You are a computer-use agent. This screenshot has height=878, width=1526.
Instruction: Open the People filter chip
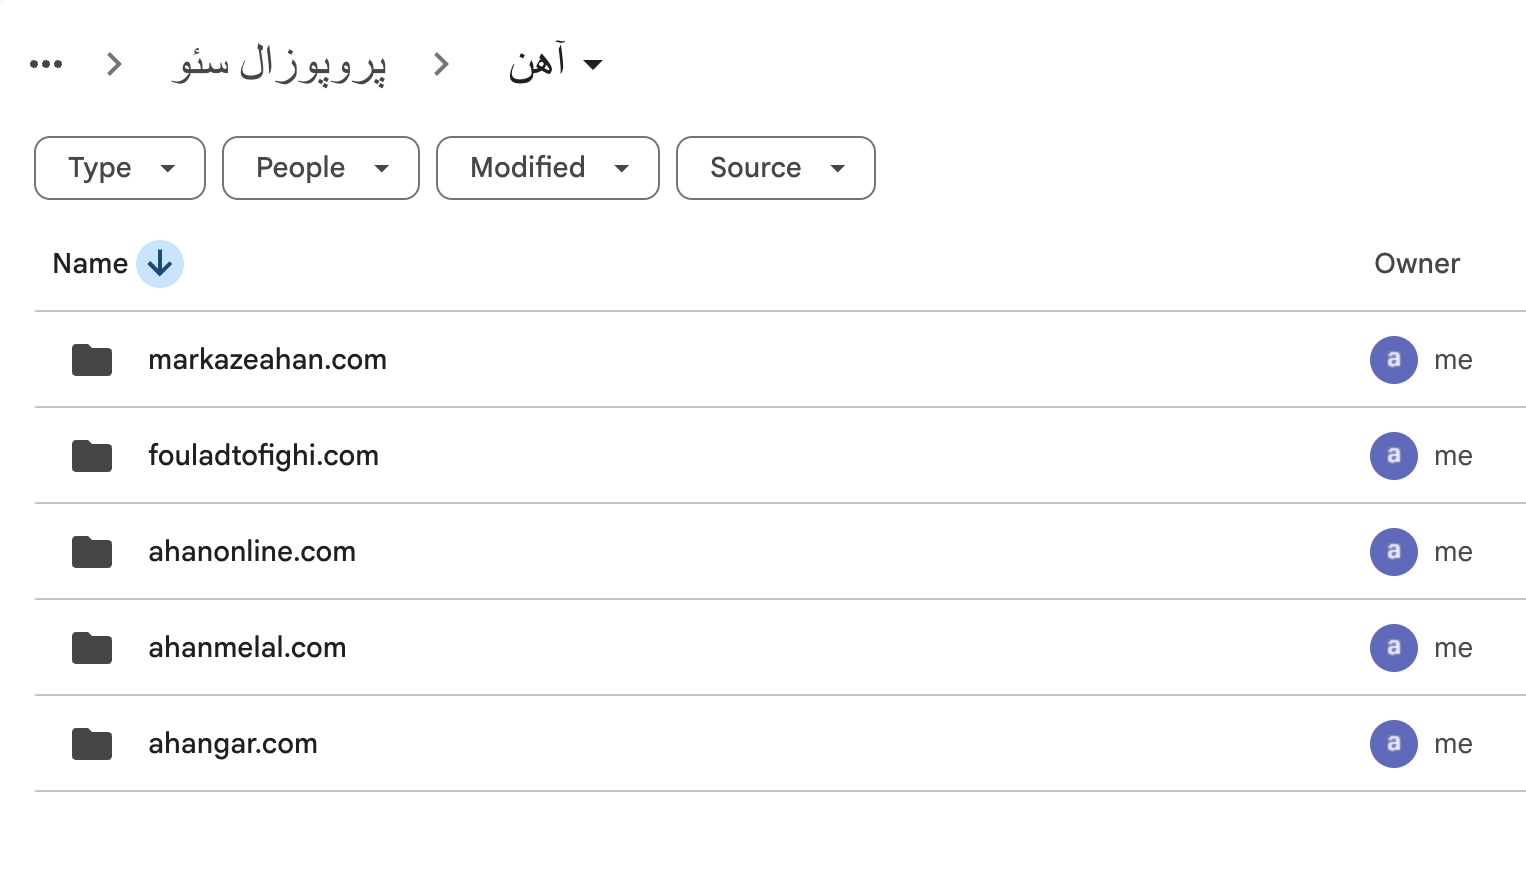tap(320, 168)
